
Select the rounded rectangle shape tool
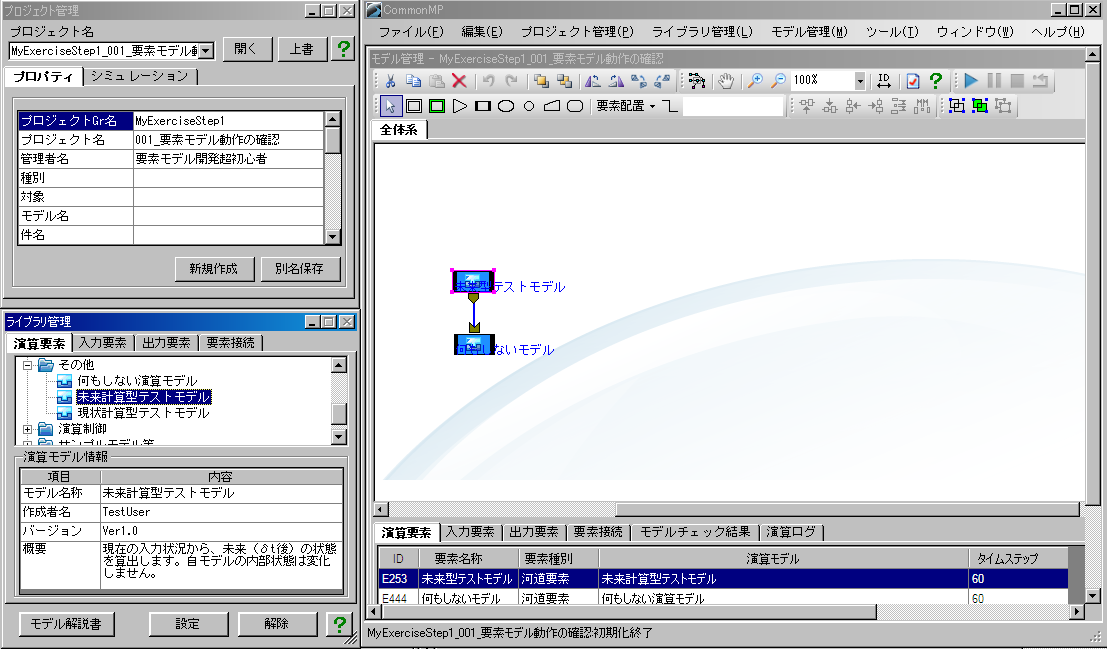(575, 106)
